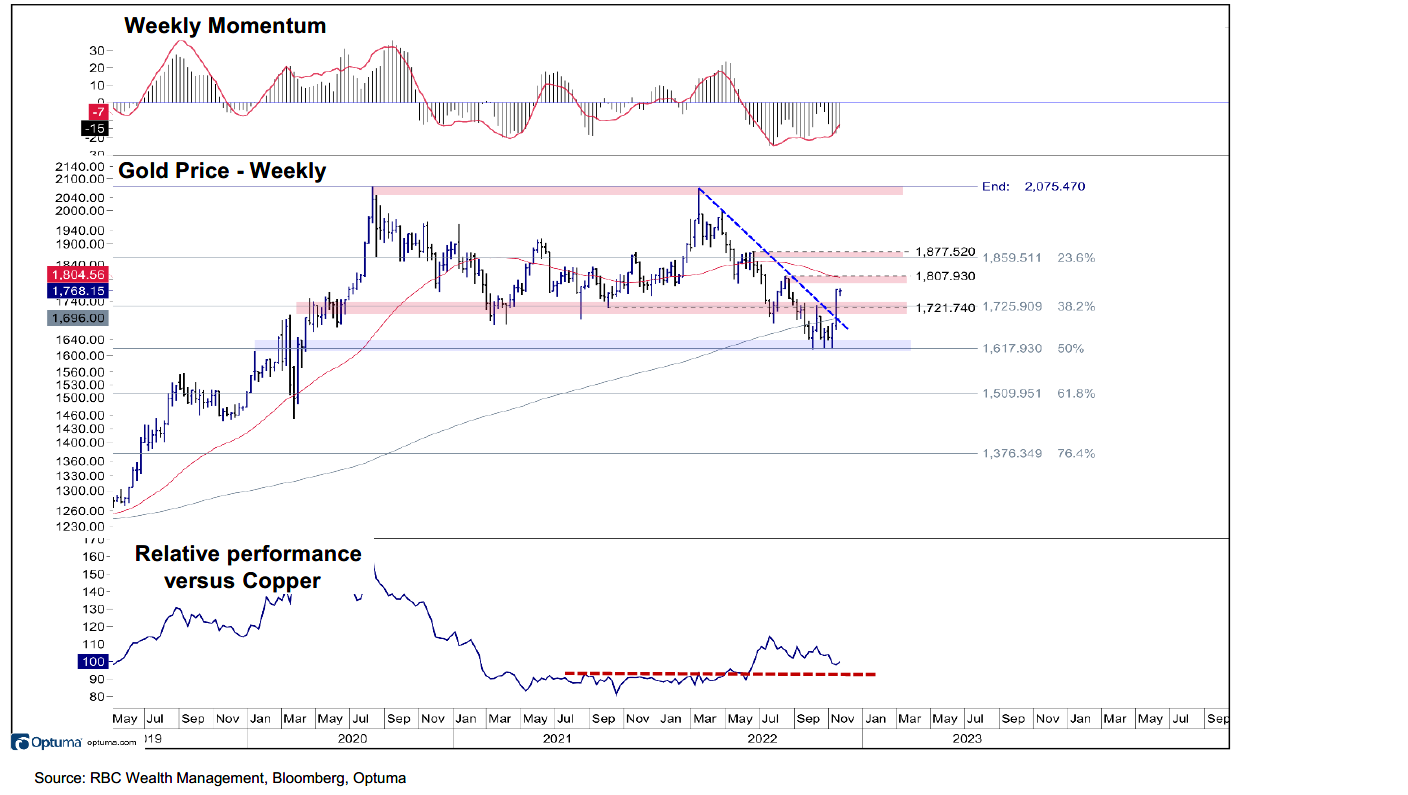This screenshot has height=795, width=1408.
Task: Click the red -7 momentum value tag
Action: [x=98, y=111]
